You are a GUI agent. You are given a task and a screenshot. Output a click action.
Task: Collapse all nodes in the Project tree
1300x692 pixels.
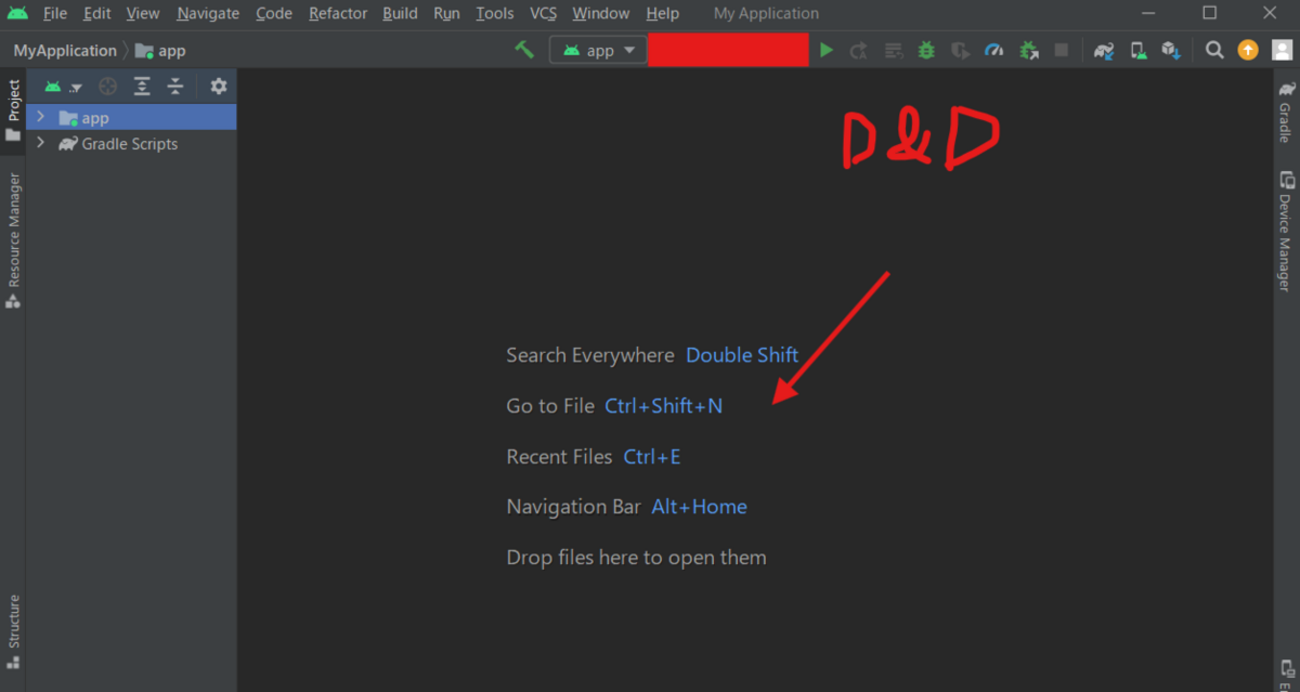pos(175,86)
